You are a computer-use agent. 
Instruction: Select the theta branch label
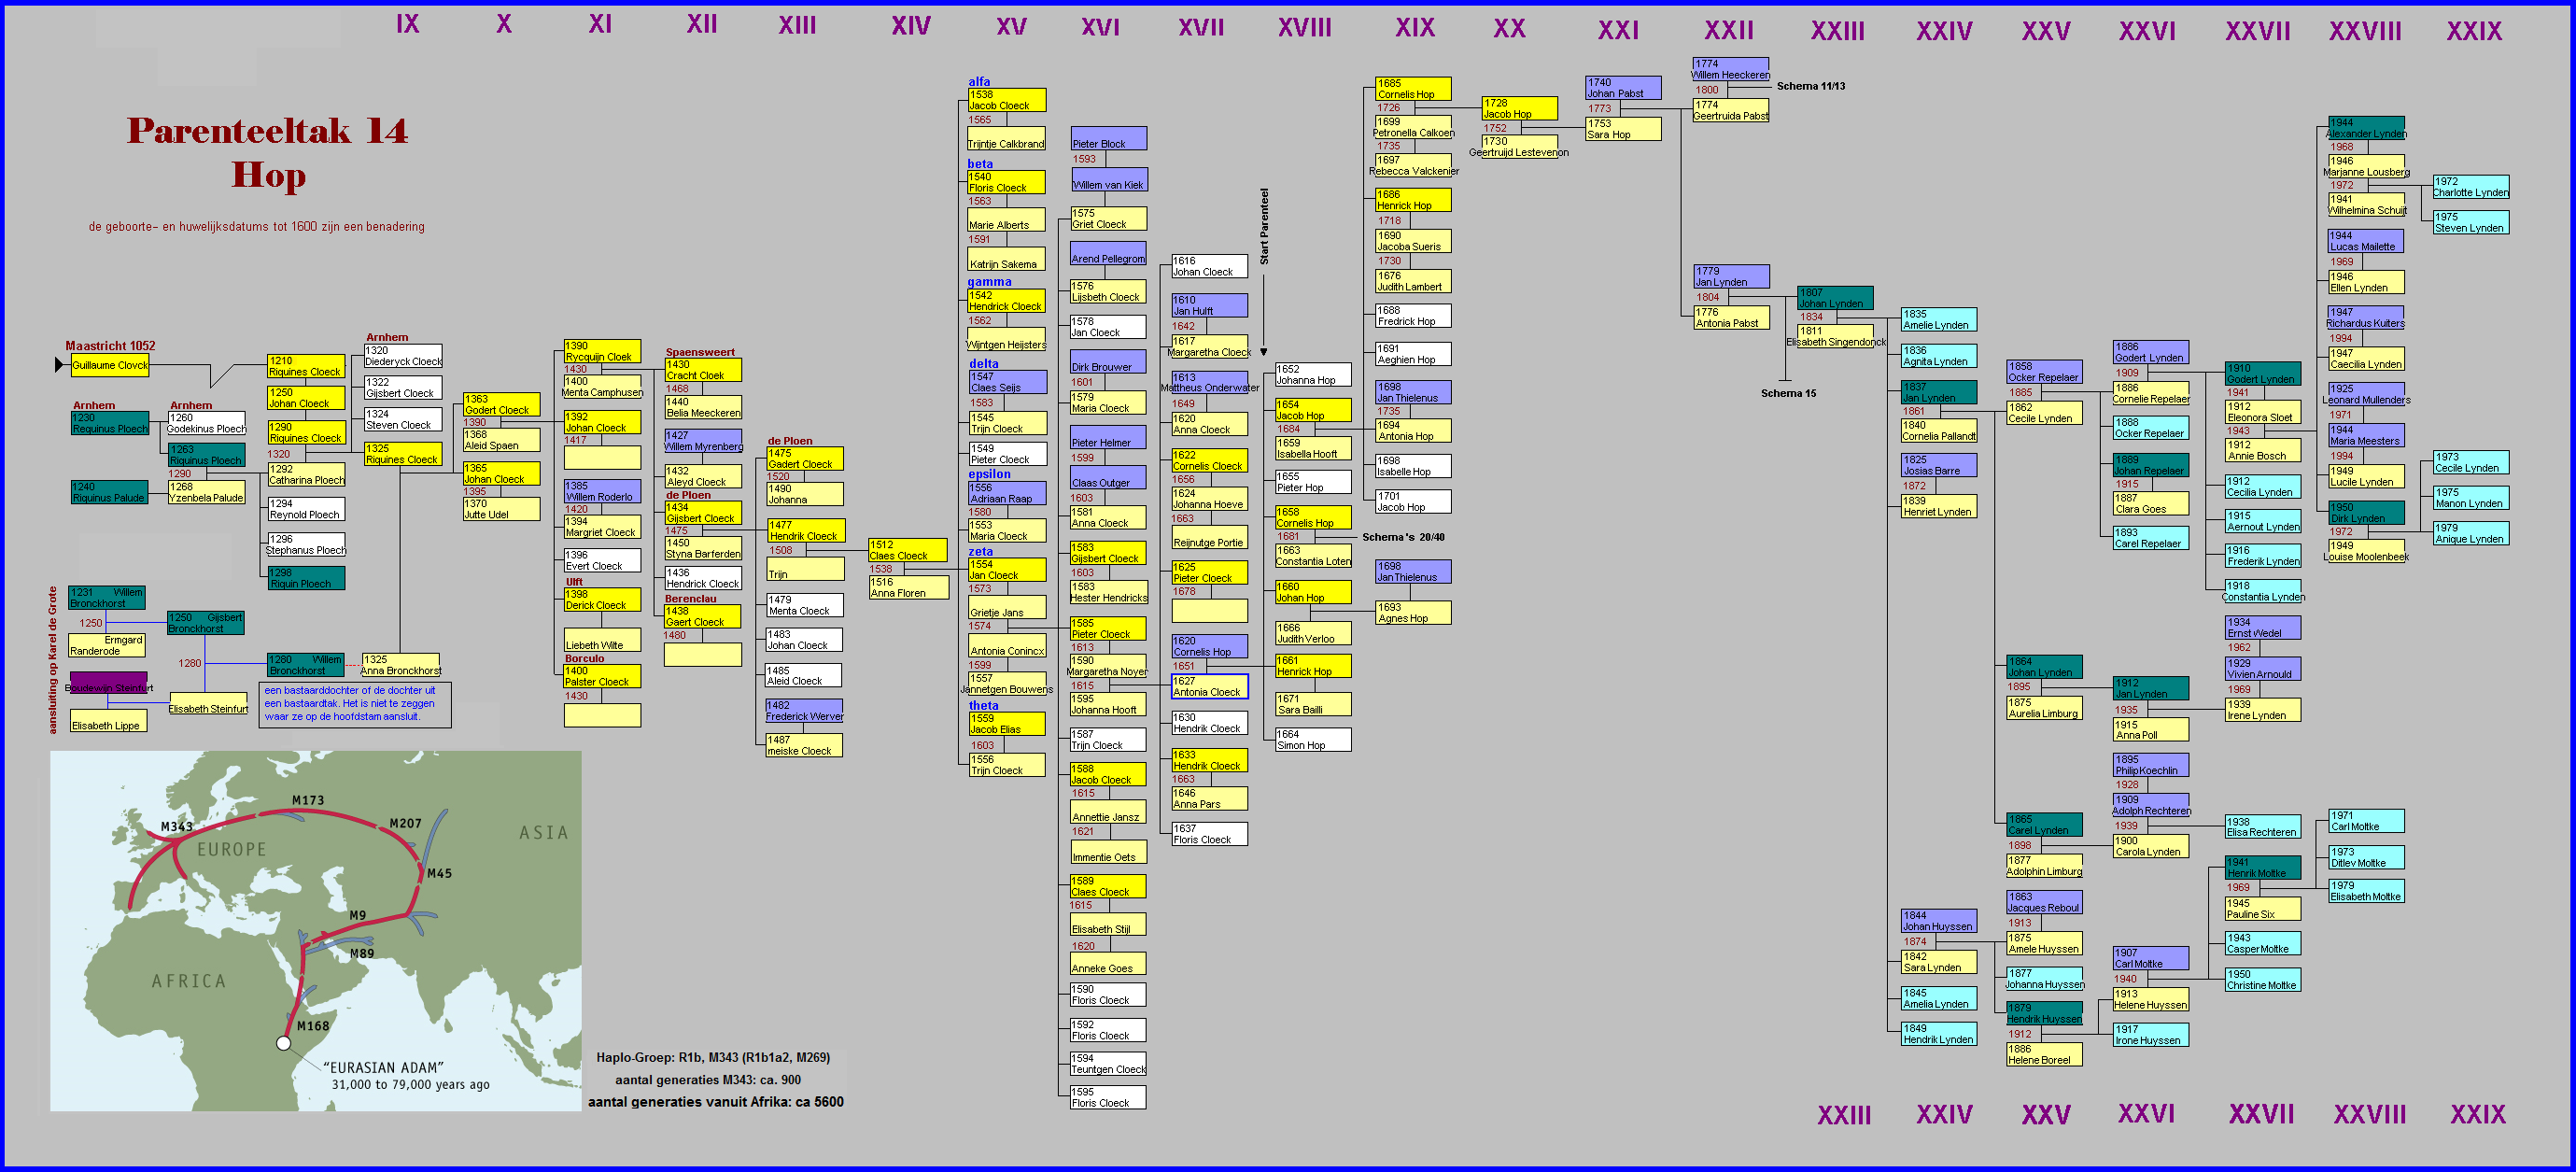point(983,705)
